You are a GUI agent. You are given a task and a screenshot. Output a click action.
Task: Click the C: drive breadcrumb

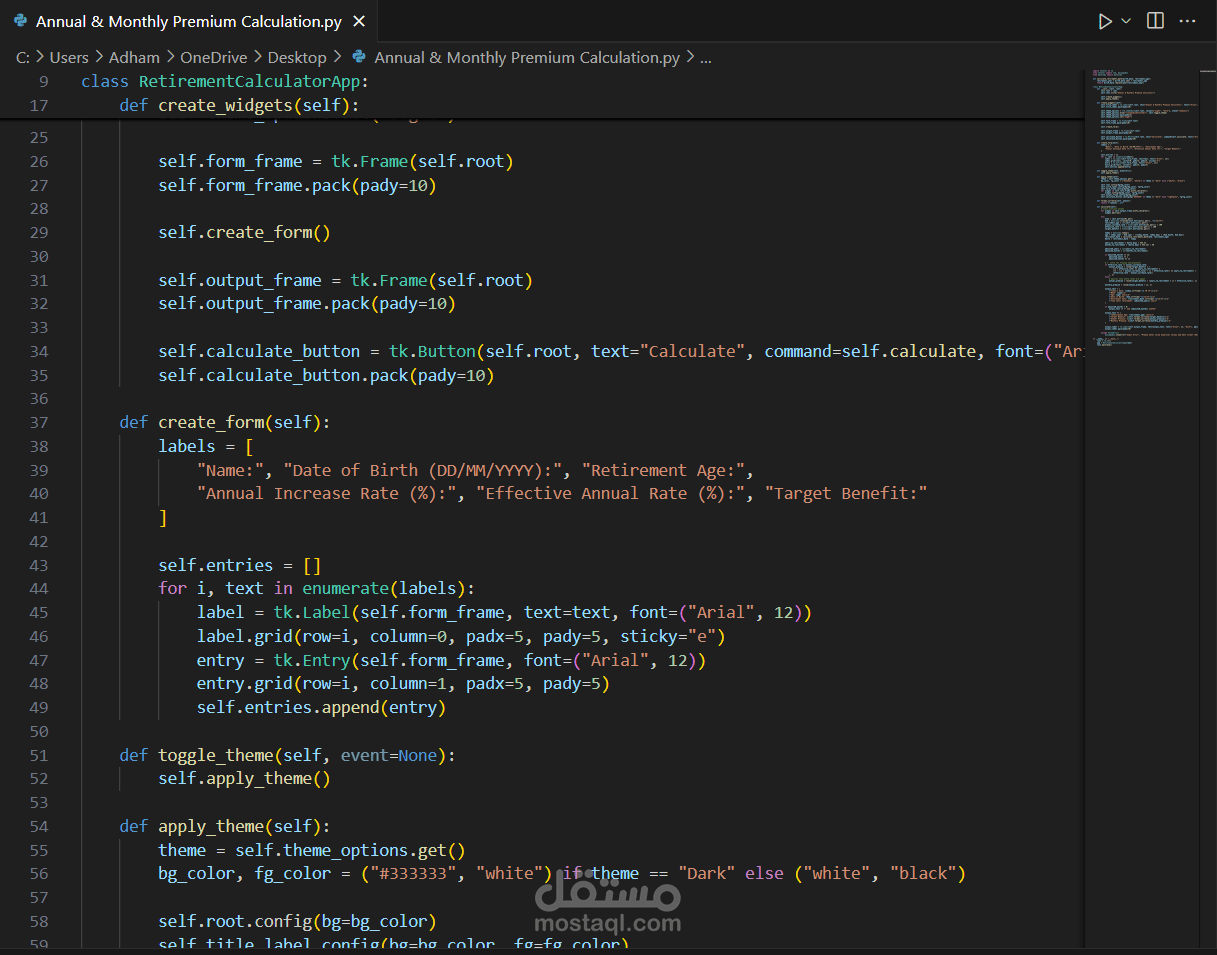coord(23,58)
